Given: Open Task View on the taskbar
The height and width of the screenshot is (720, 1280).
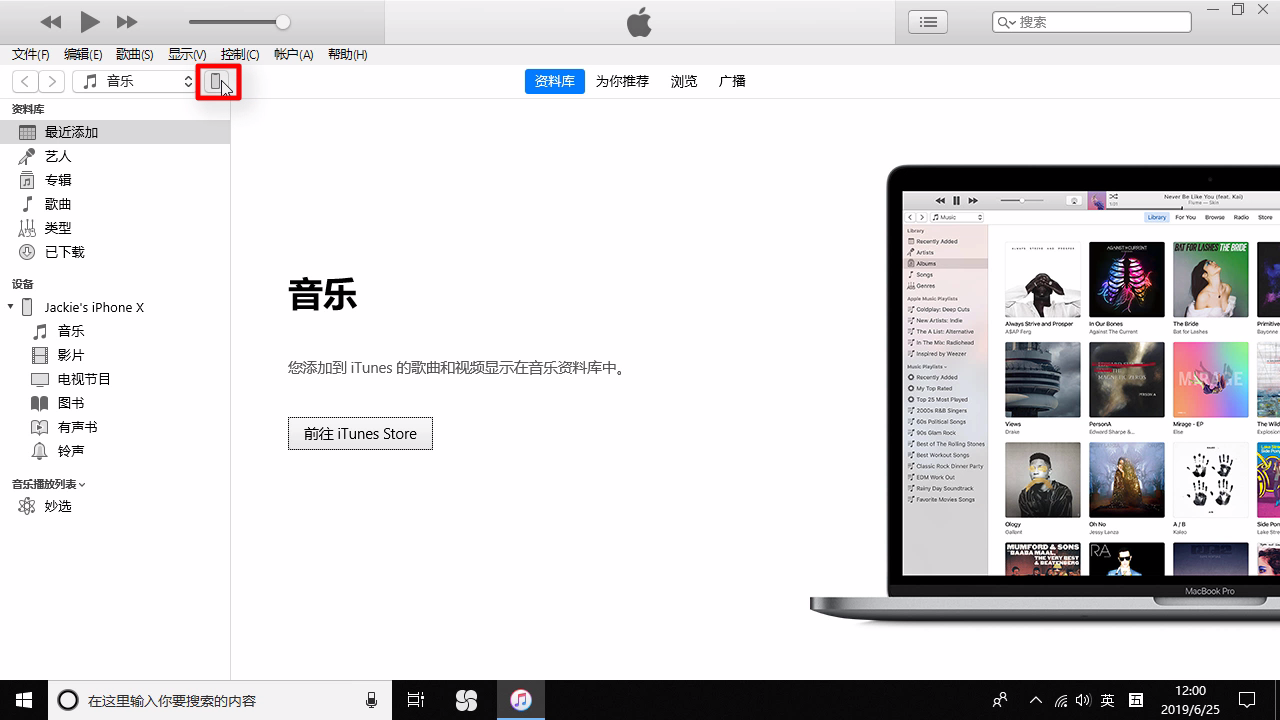Looking at the screenshot, I should point(416,700).
